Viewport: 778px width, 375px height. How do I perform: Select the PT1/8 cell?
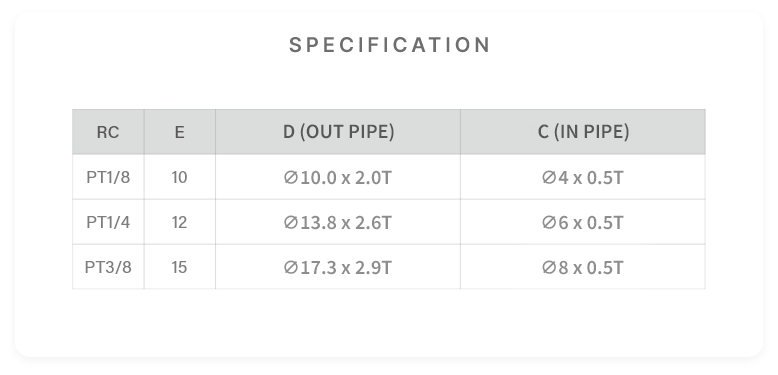(108, 177)
